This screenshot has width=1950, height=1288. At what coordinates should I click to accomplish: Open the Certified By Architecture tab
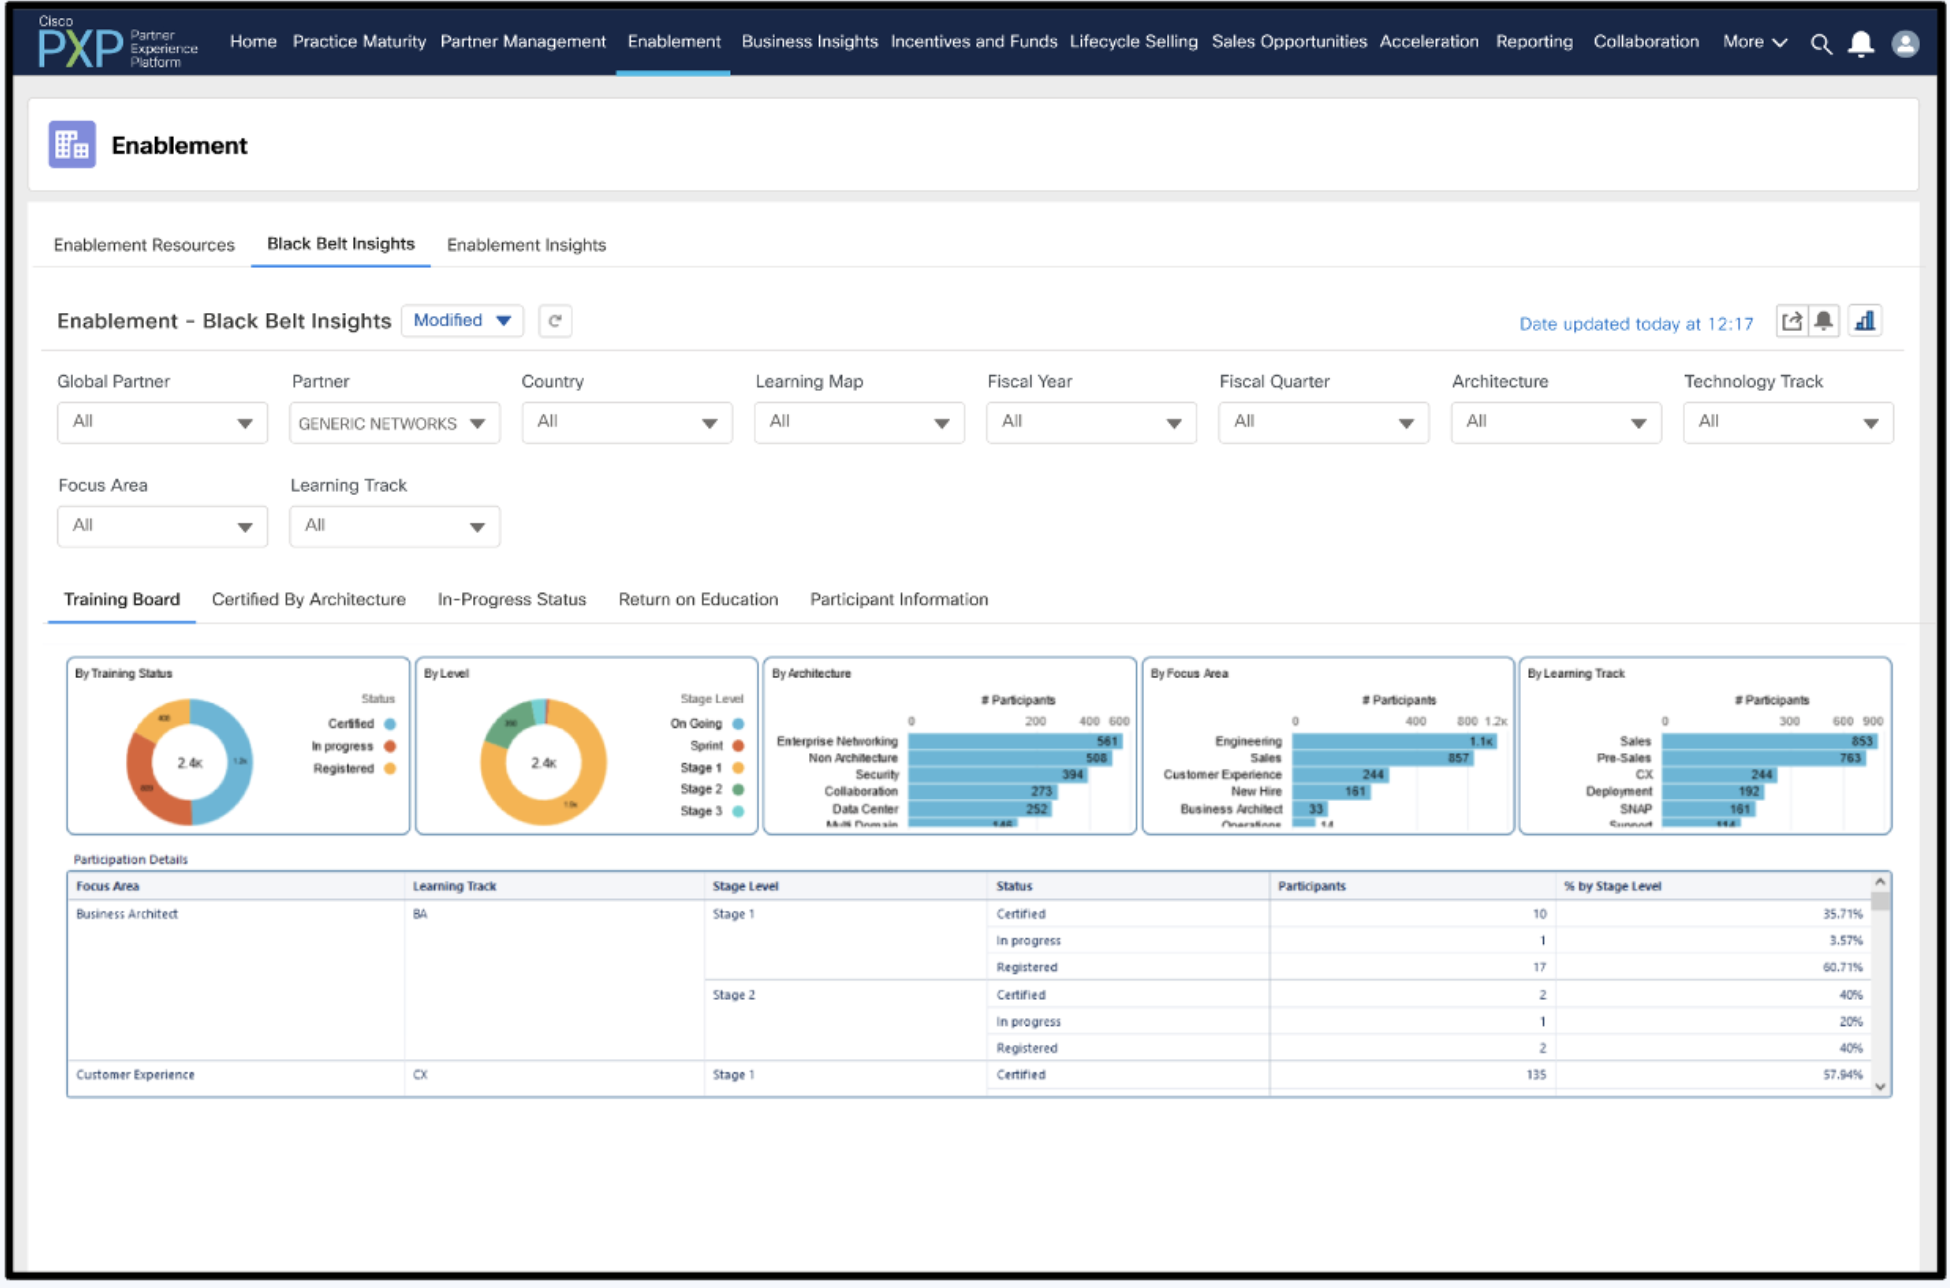(308, 600)
